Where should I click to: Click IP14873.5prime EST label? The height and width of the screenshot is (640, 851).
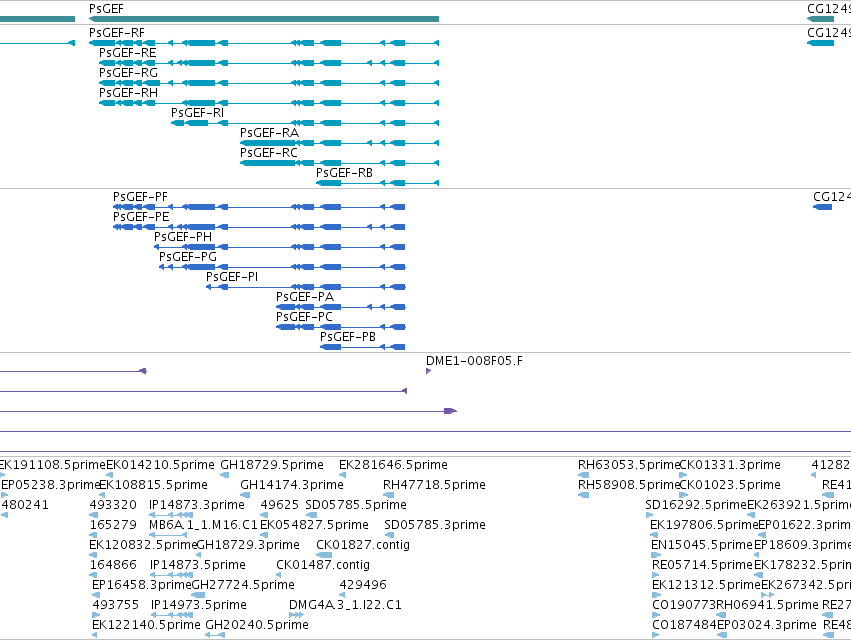click(198, 566)
